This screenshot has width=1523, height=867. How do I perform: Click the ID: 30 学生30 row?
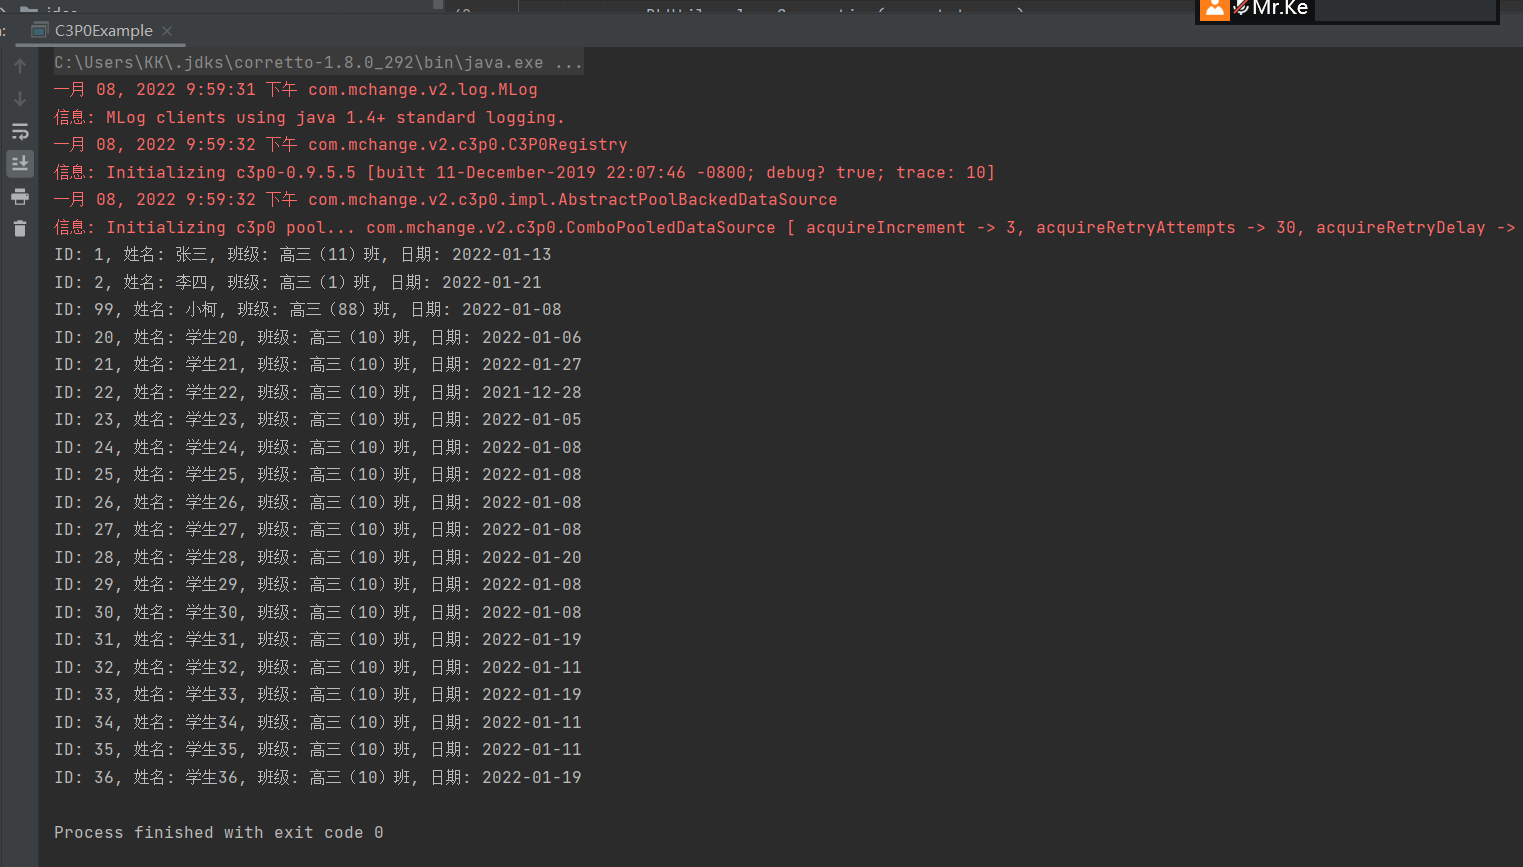pos(318,612)
